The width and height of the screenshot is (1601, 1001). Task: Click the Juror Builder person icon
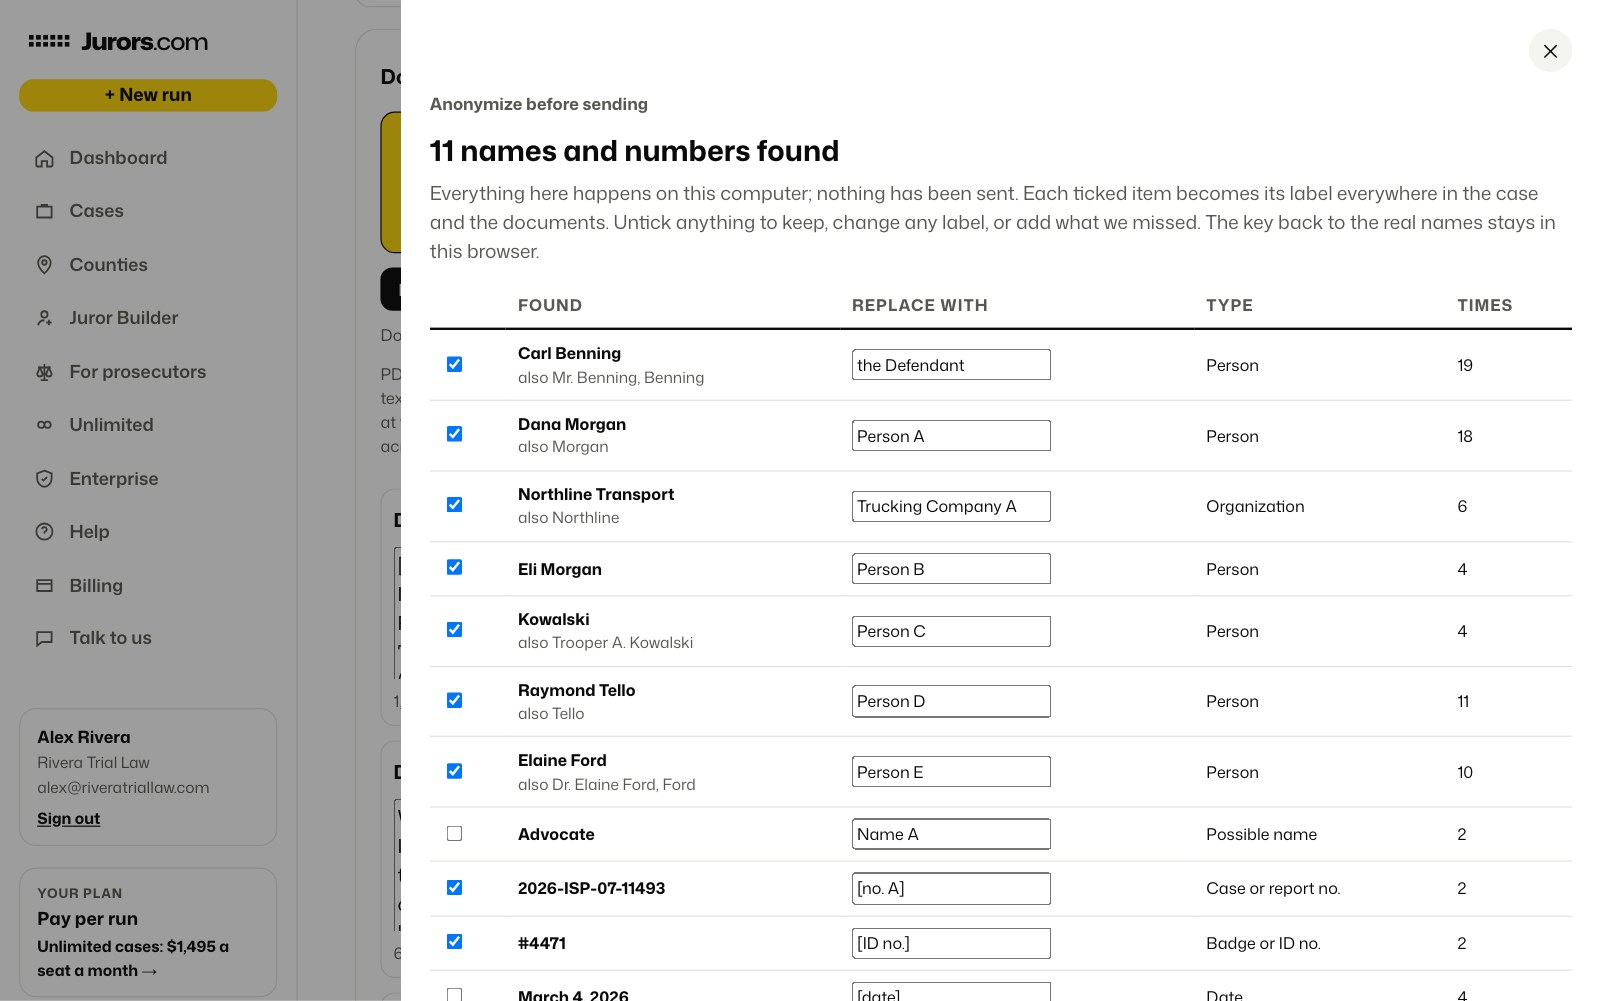point(44,318)
